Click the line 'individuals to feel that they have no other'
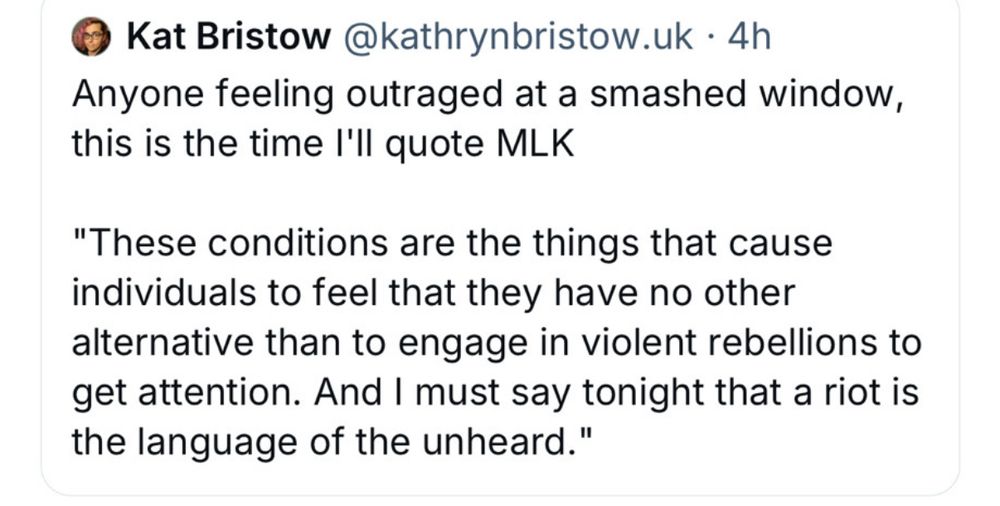 coord(433,294)
